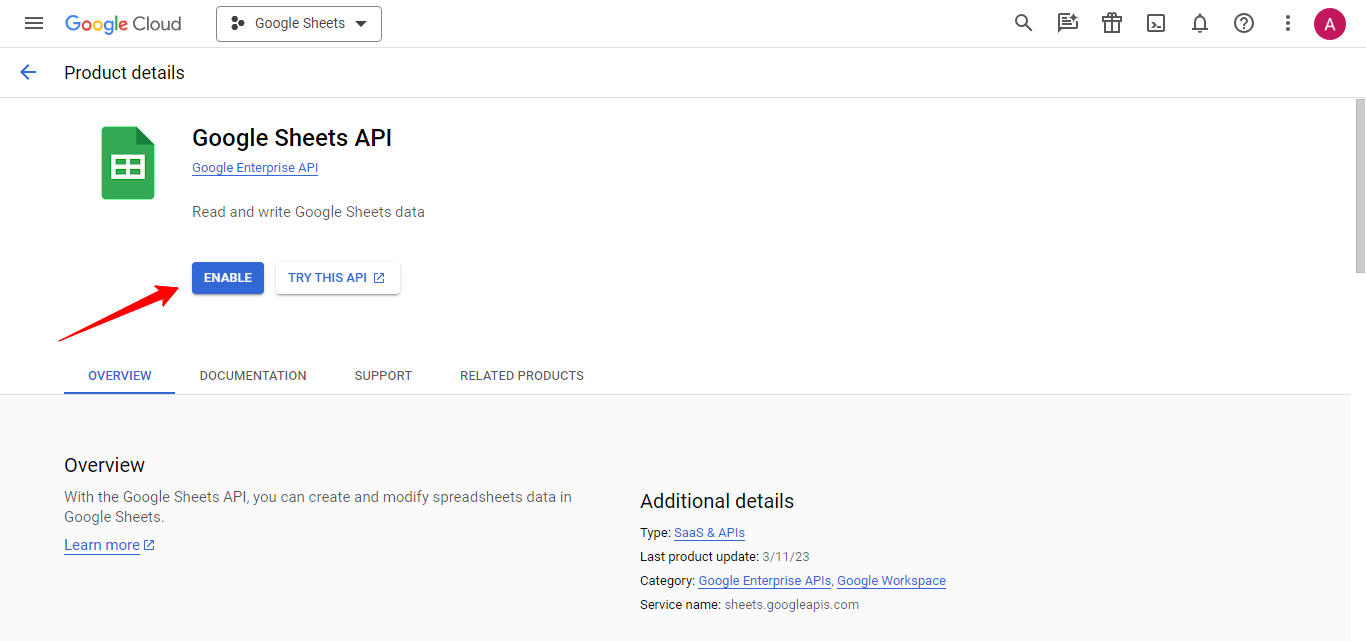1366x641 pixels.
Task: Switch to the Support tab
Action: coord(383,376)
